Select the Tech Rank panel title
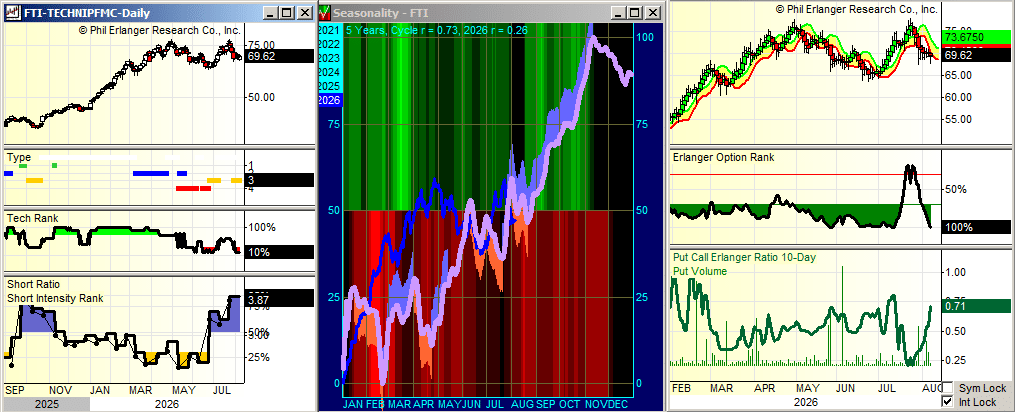 point(32,218)
